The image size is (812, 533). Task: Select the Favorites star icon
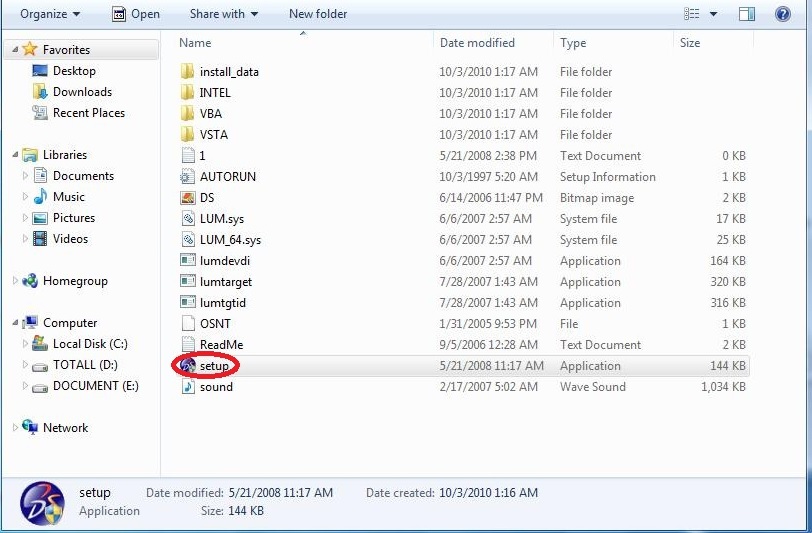coord(30,49)
